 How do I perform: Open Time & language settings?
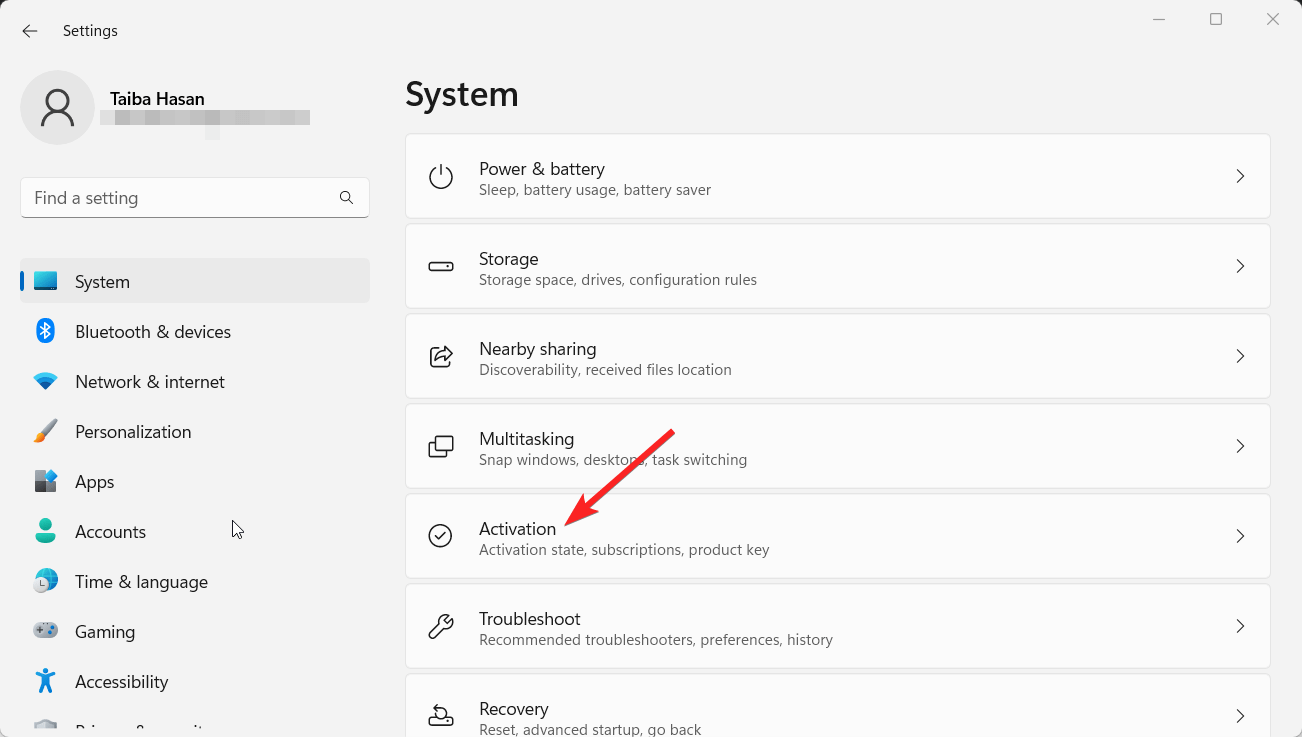[x=141, y=582]
